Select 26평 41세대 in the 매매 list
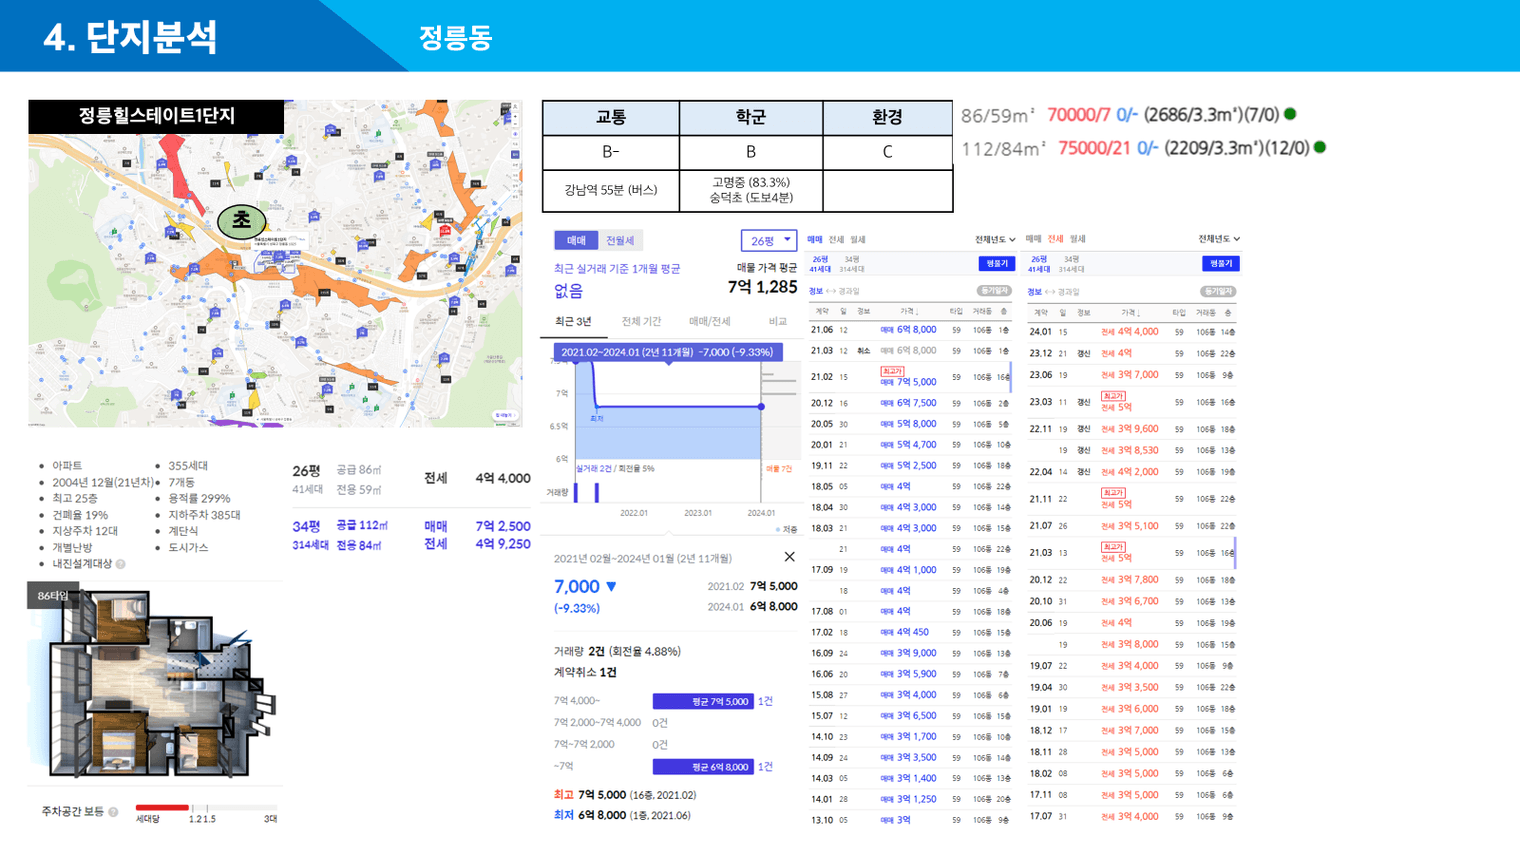 click(x=820, y=264)
